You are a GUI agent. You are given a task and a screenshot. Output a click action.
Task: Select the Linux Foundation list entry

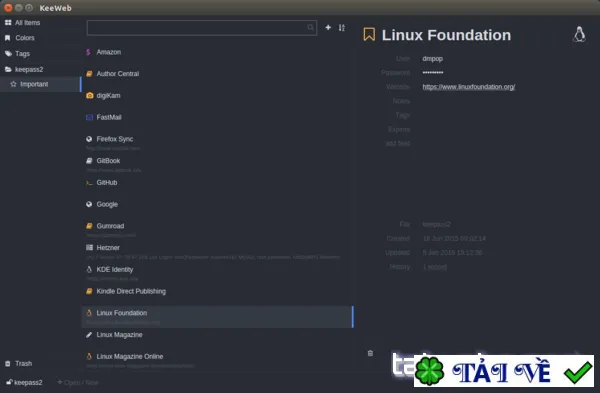tap(218, 316)
